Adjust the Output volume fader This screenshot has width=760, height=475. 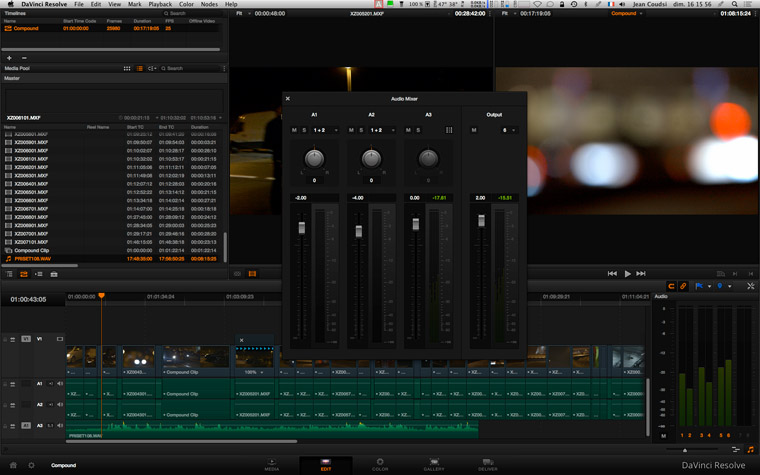pos(481,221)
